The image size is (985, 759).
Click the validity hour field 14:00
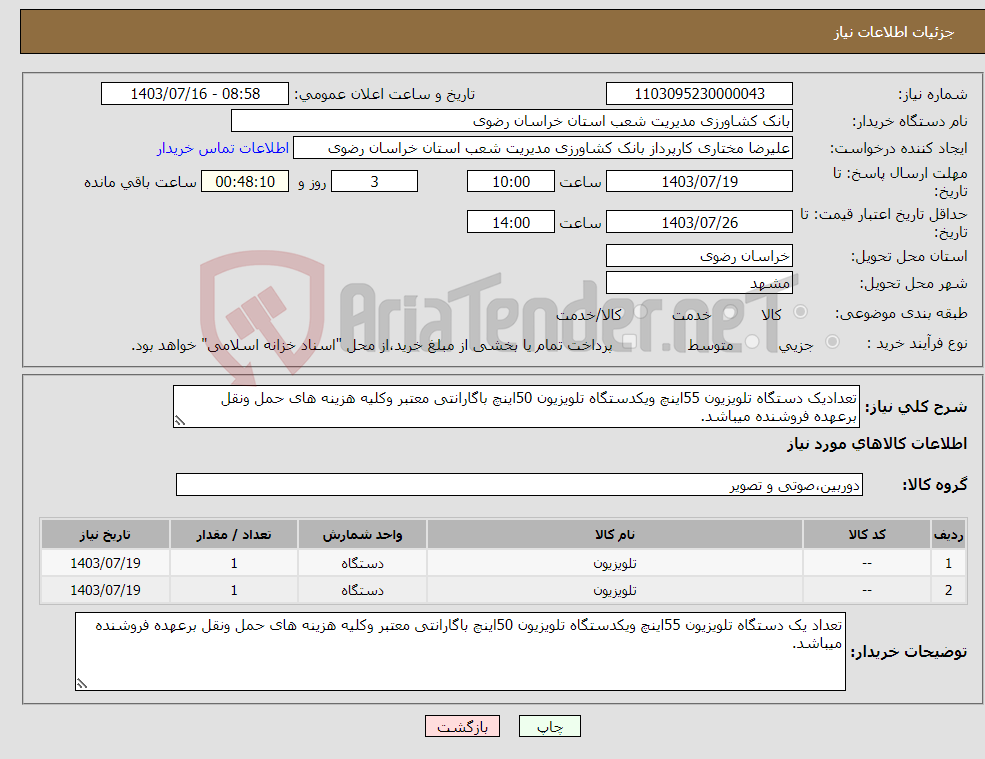click(511, 222)
